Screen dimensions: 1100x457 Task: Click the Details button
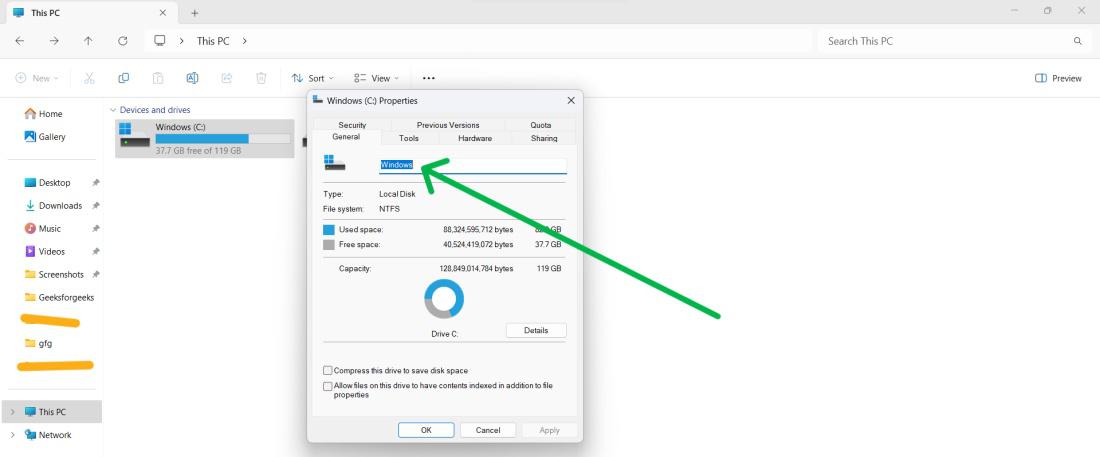click(536, 330)
